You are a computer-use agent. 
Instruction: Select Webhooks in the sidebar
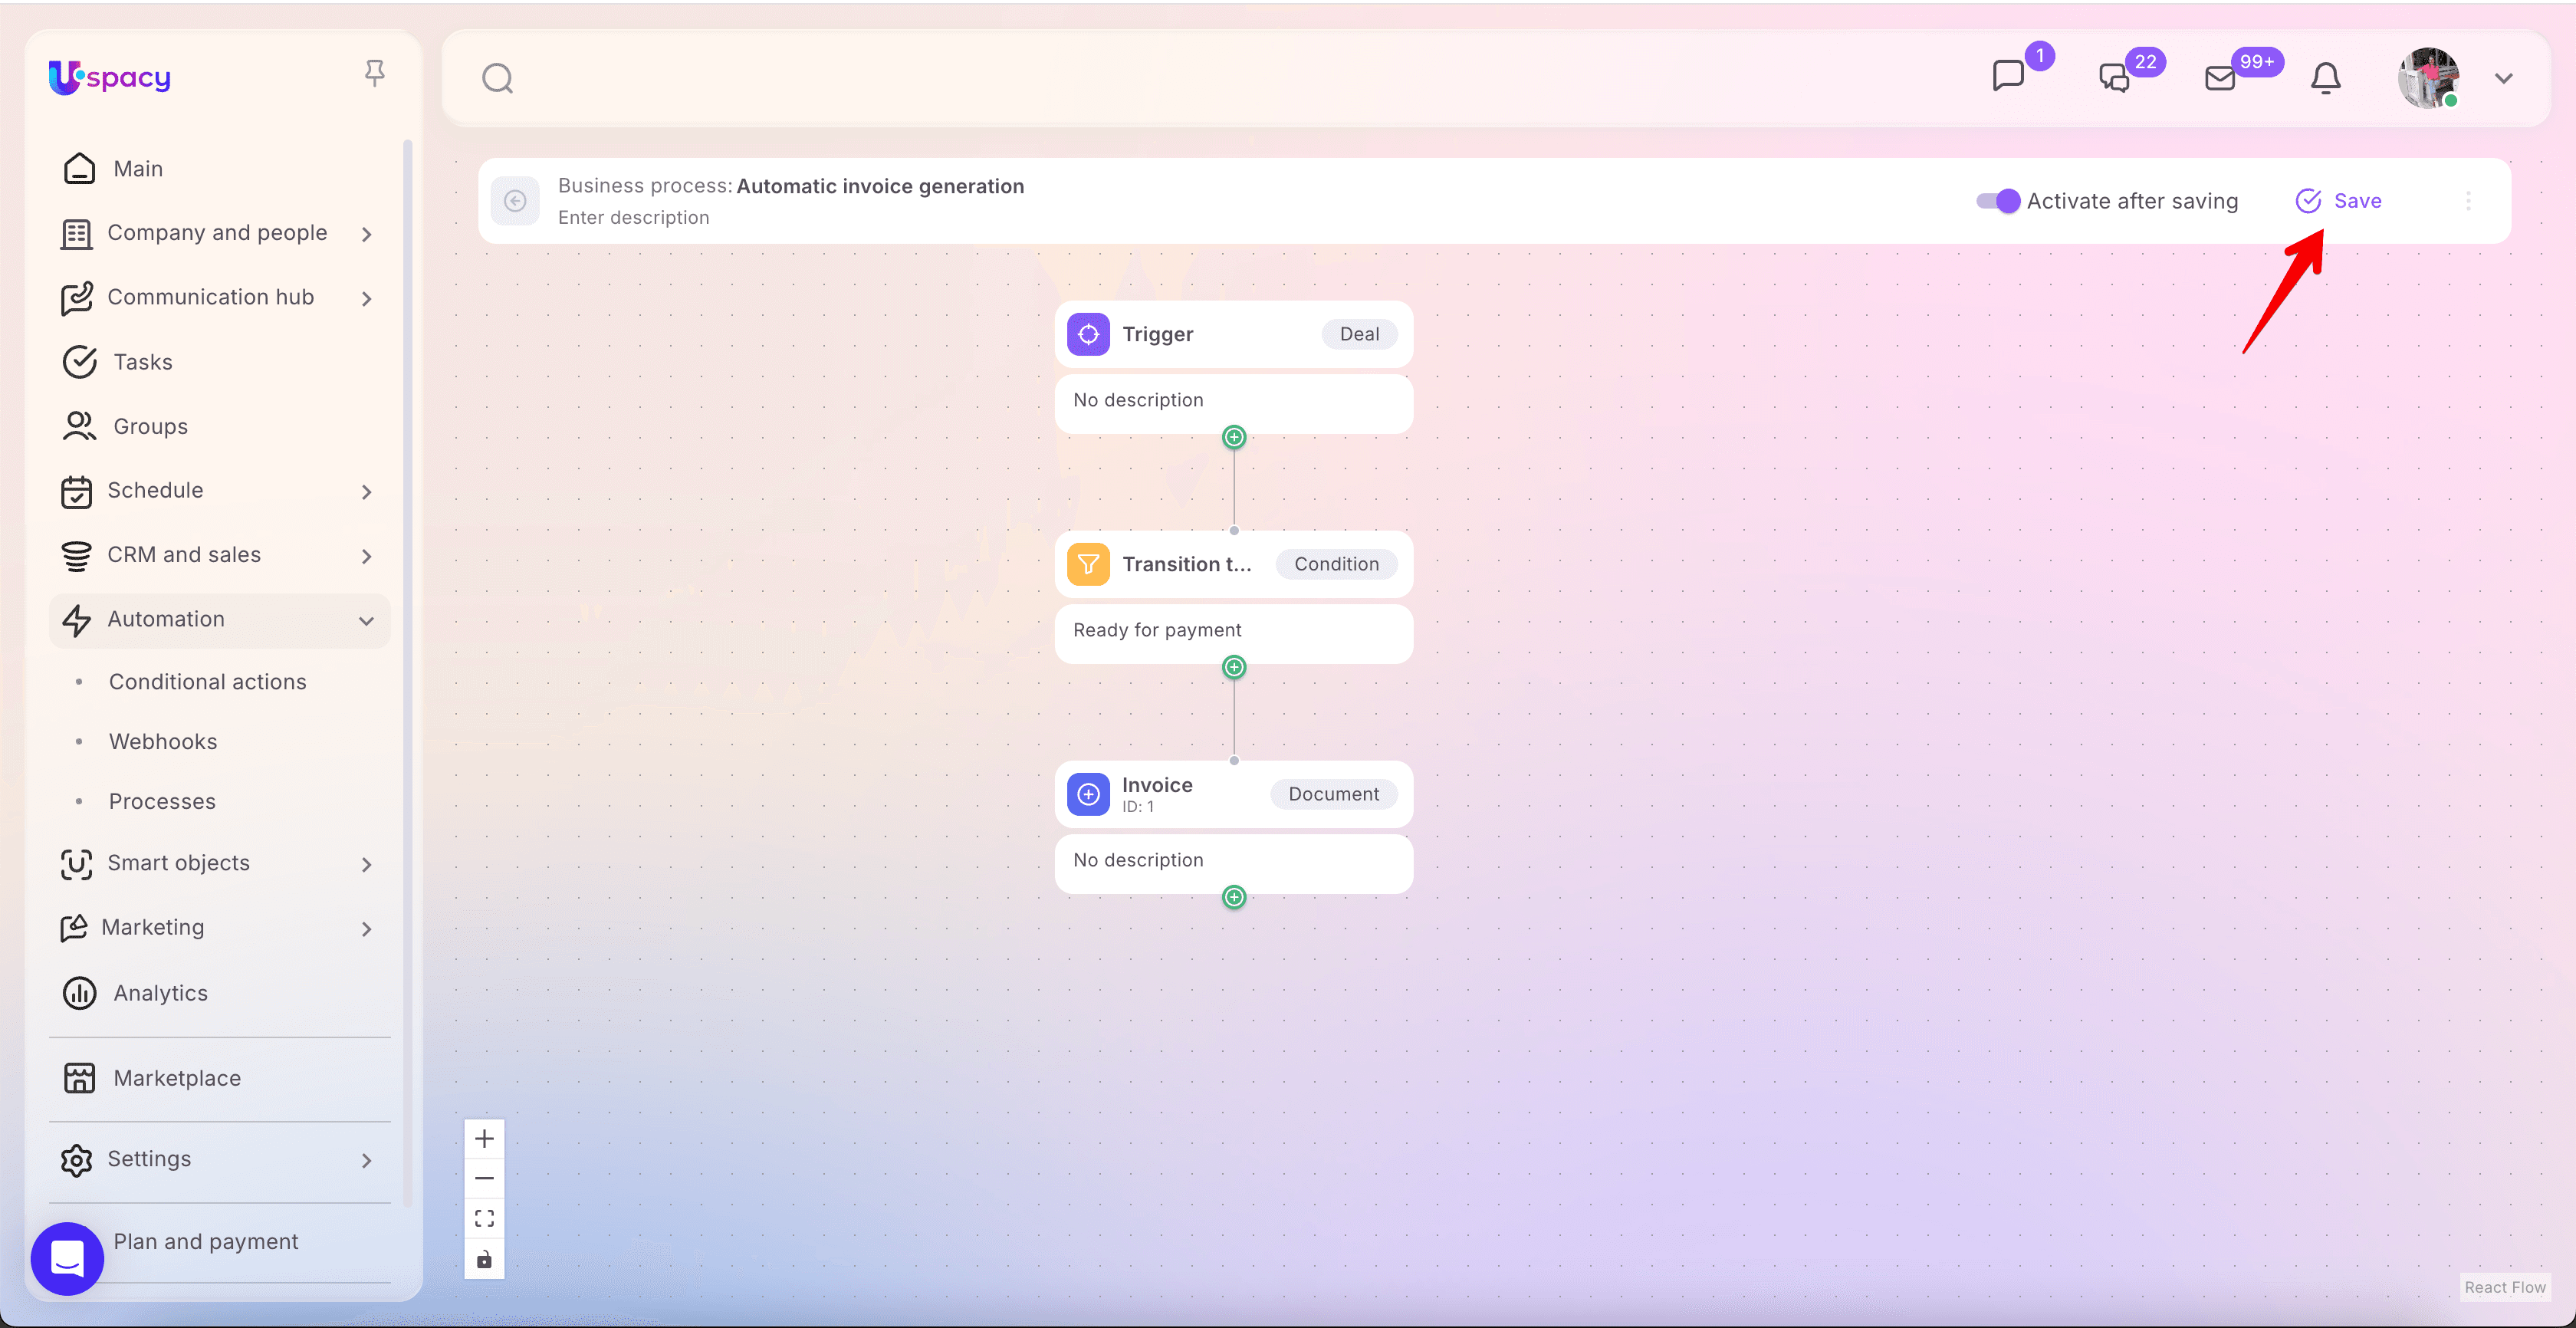tap(163, 741)
